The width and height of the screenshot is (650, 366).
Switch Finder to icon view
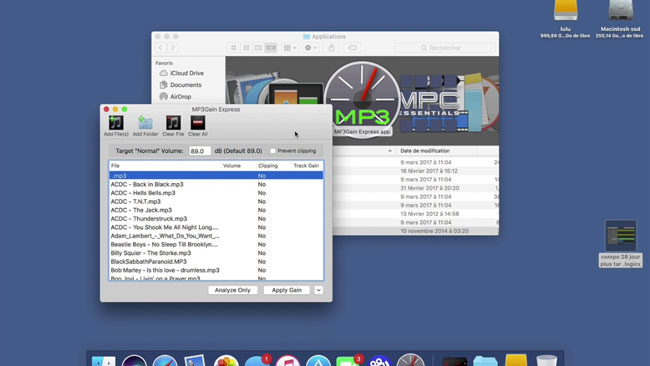[x=233, y=48]
